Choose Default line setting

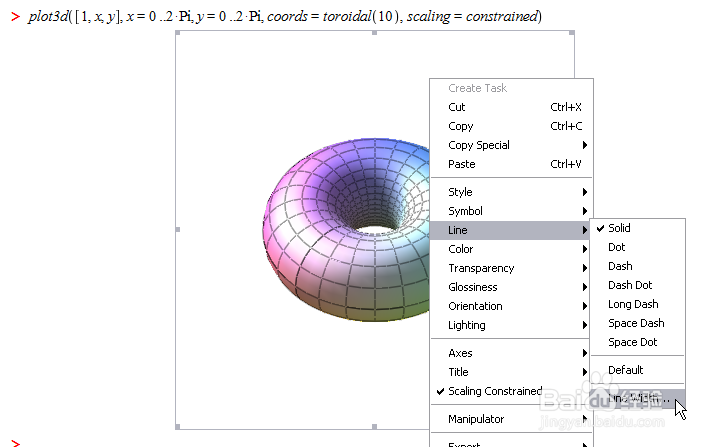pos(626,370)
